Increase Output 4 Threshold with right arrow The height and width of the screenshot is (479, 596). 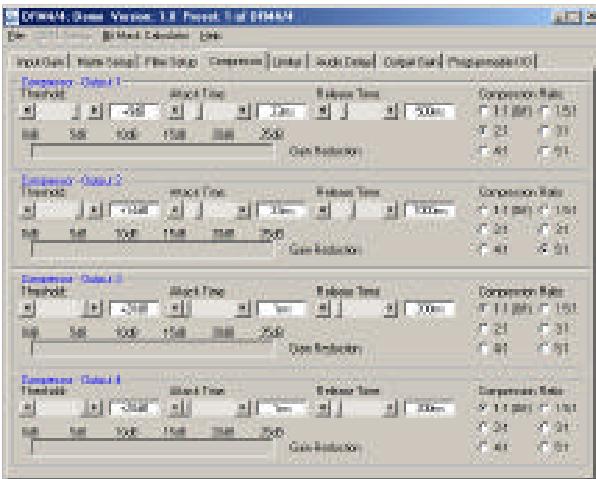[95, 408]
